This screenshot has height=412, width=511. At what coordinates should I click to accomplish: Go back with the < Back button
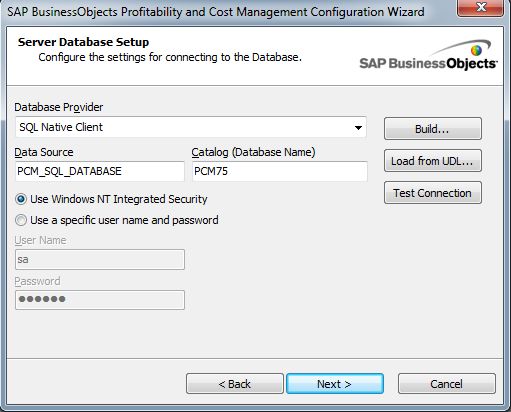point(235,384)
